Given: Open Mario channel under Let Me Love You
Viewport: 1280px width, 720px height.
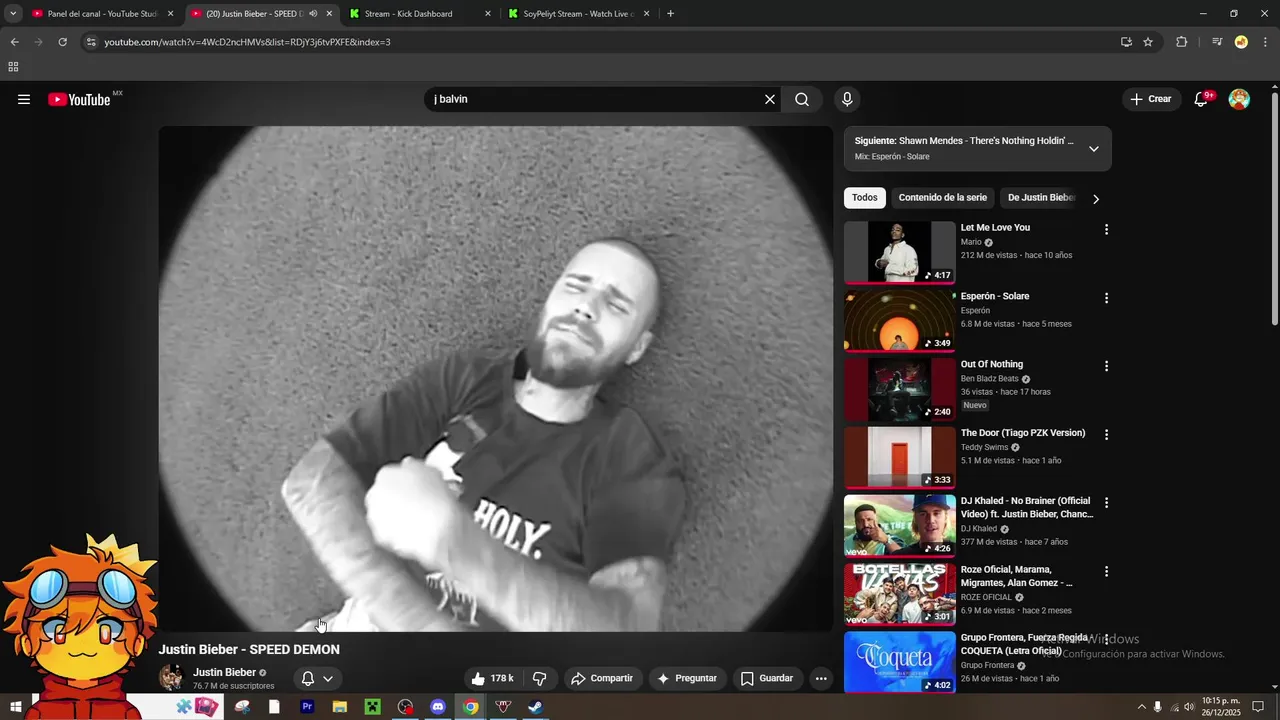Looking at the screenshot, I should [x=971, y=242].
